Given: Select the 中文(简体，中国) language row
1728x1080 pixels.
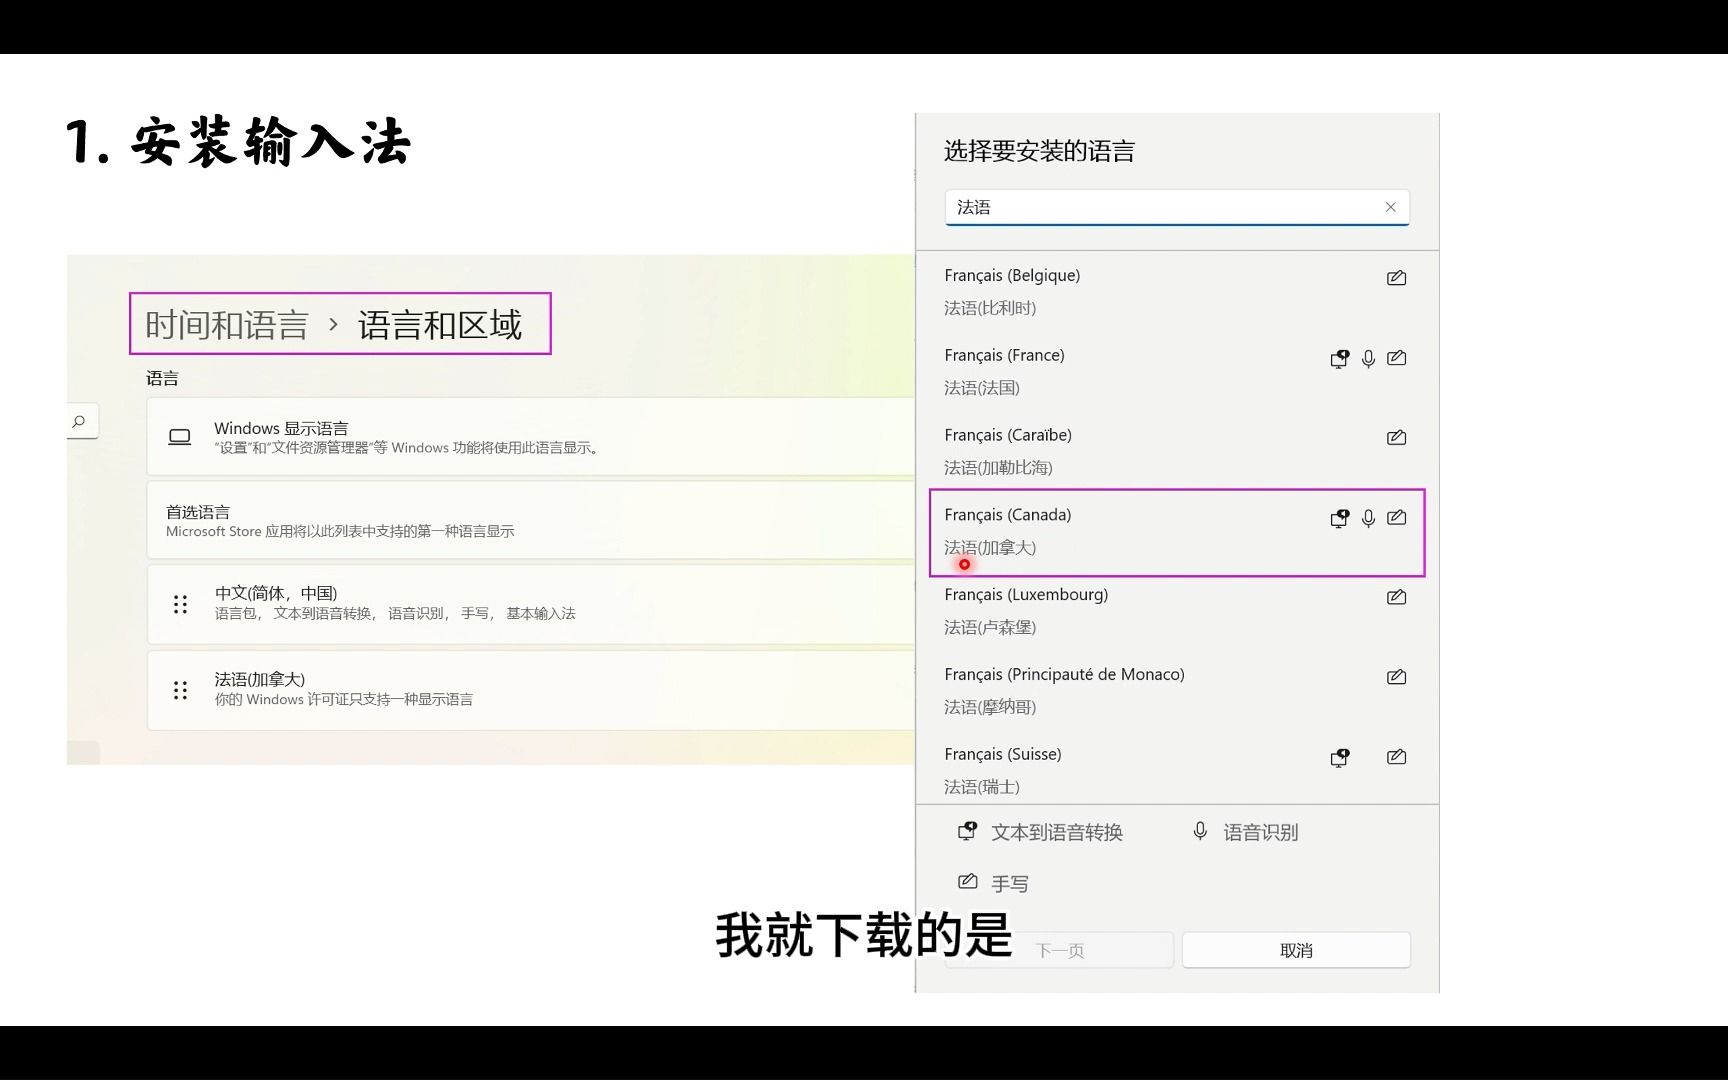Looking at the screenshot, I should pyautogui.click(x=531, y=604).
